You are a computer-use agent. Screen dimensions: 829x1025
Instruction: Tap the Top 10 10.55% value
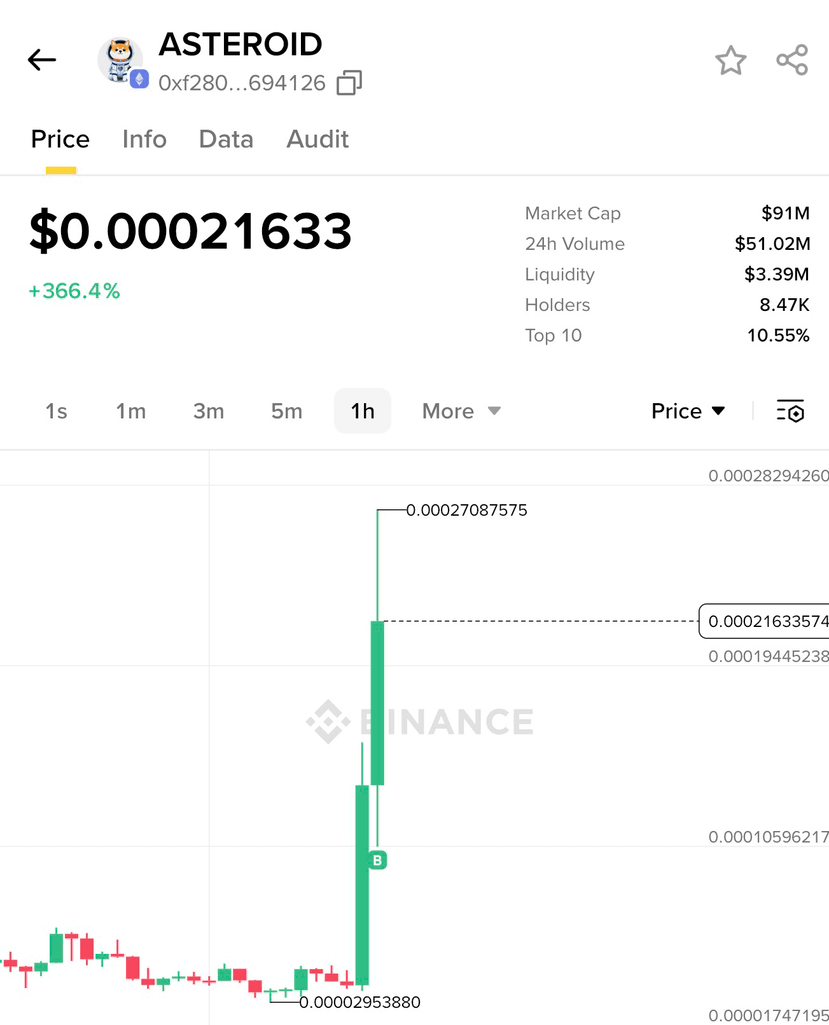click(778, 335)
